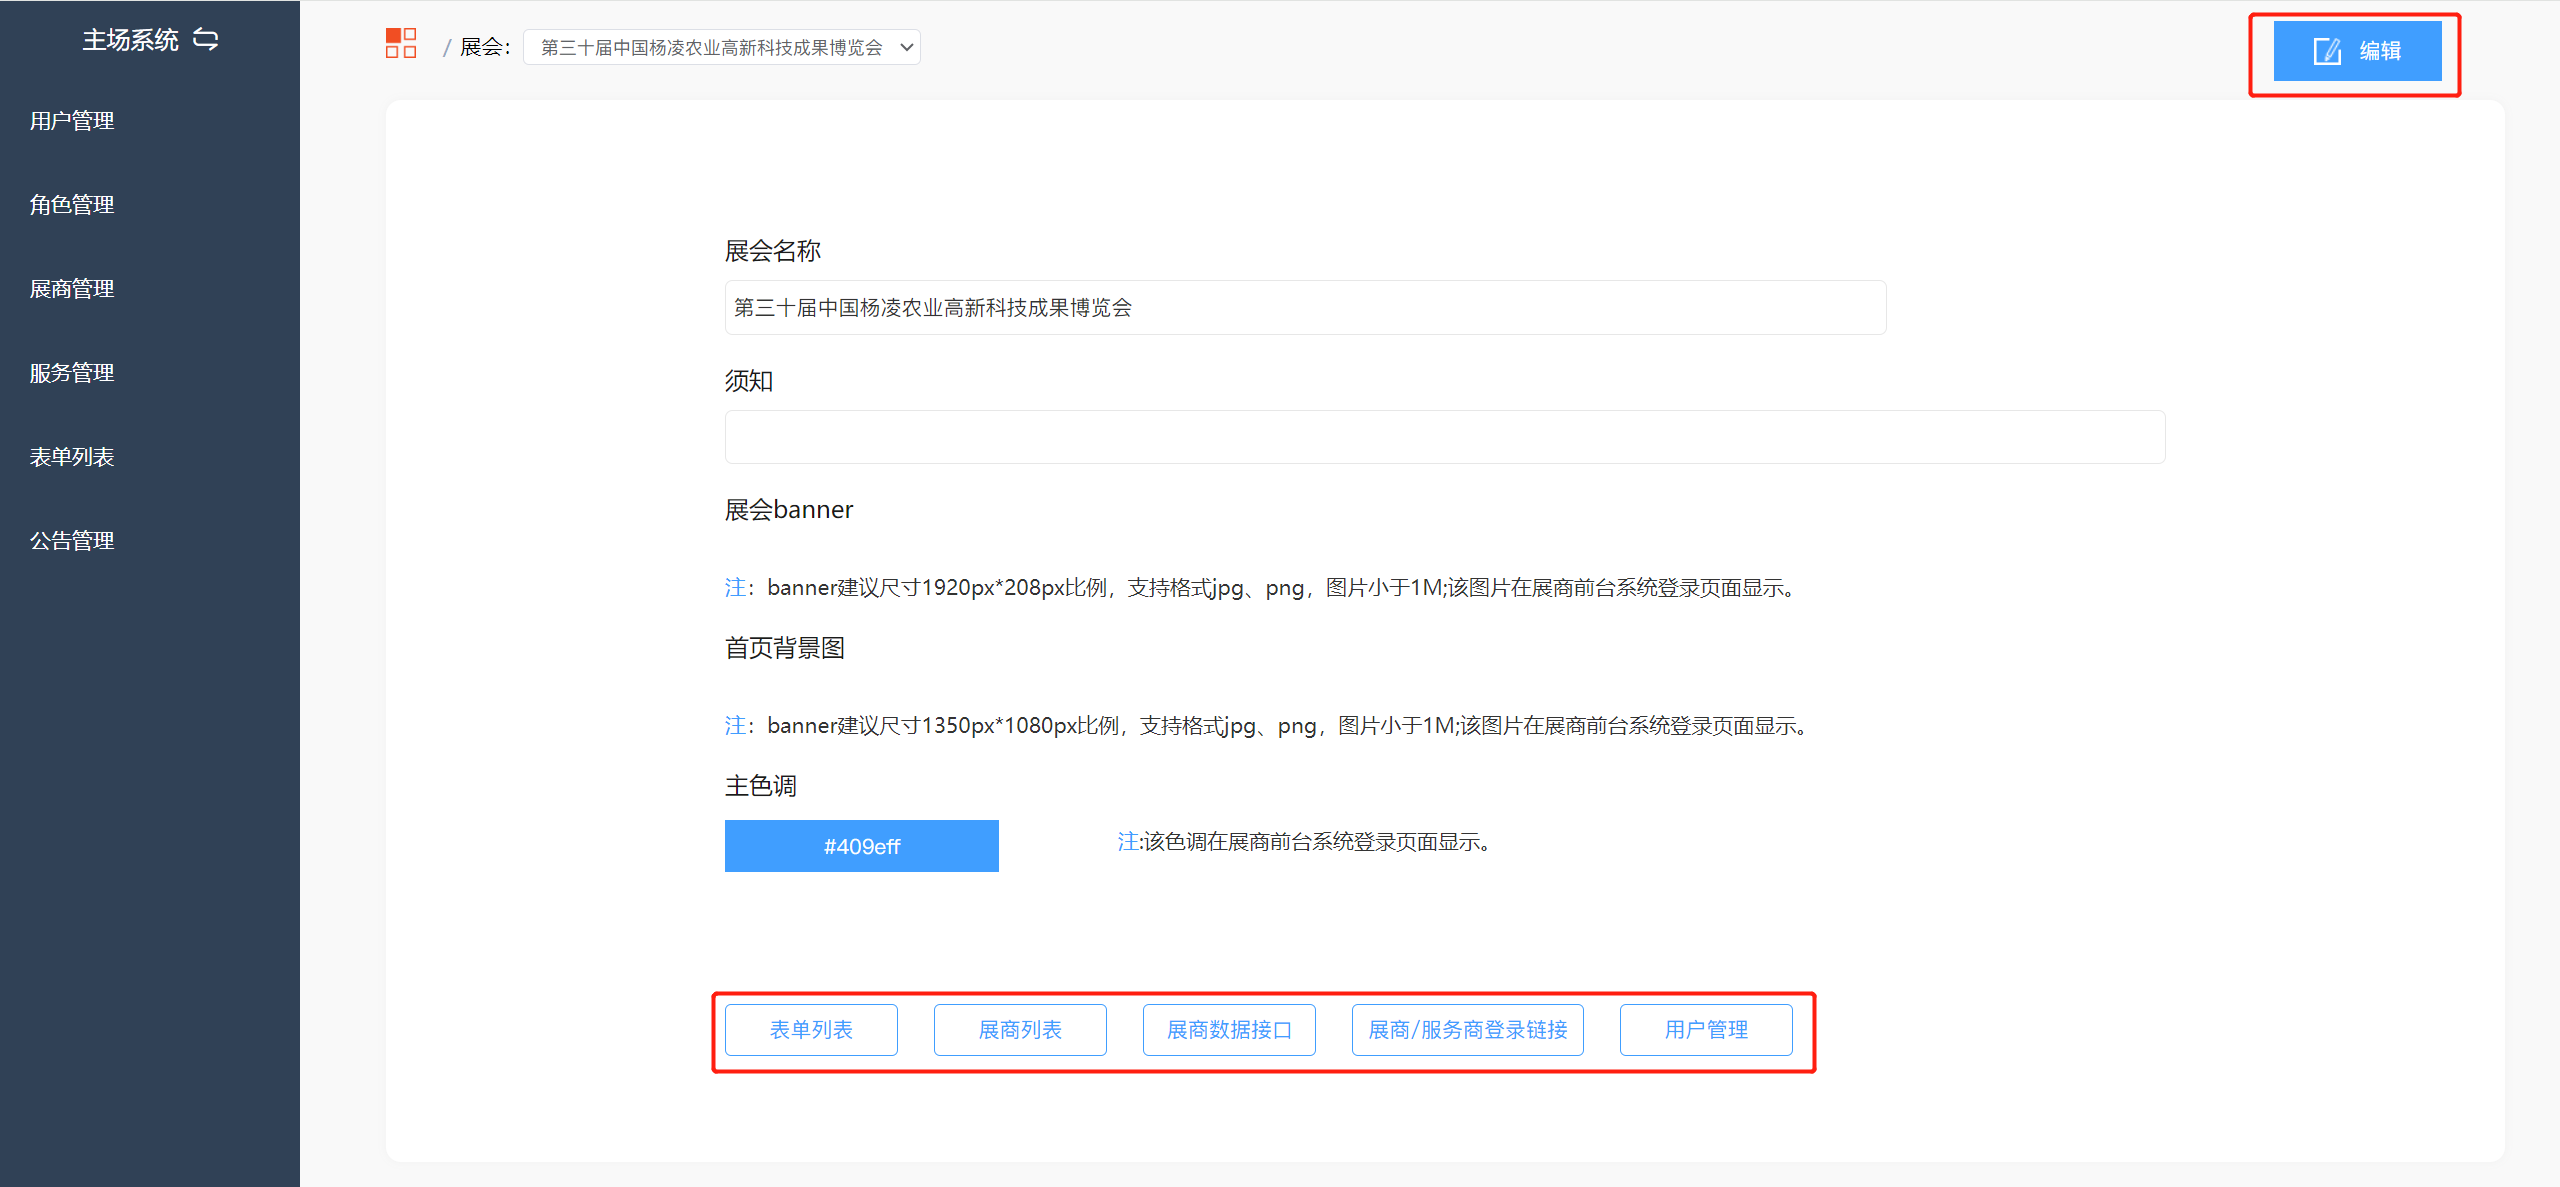Open 角色管理 in the sidebar
2560x1187 pixels.
72,205
